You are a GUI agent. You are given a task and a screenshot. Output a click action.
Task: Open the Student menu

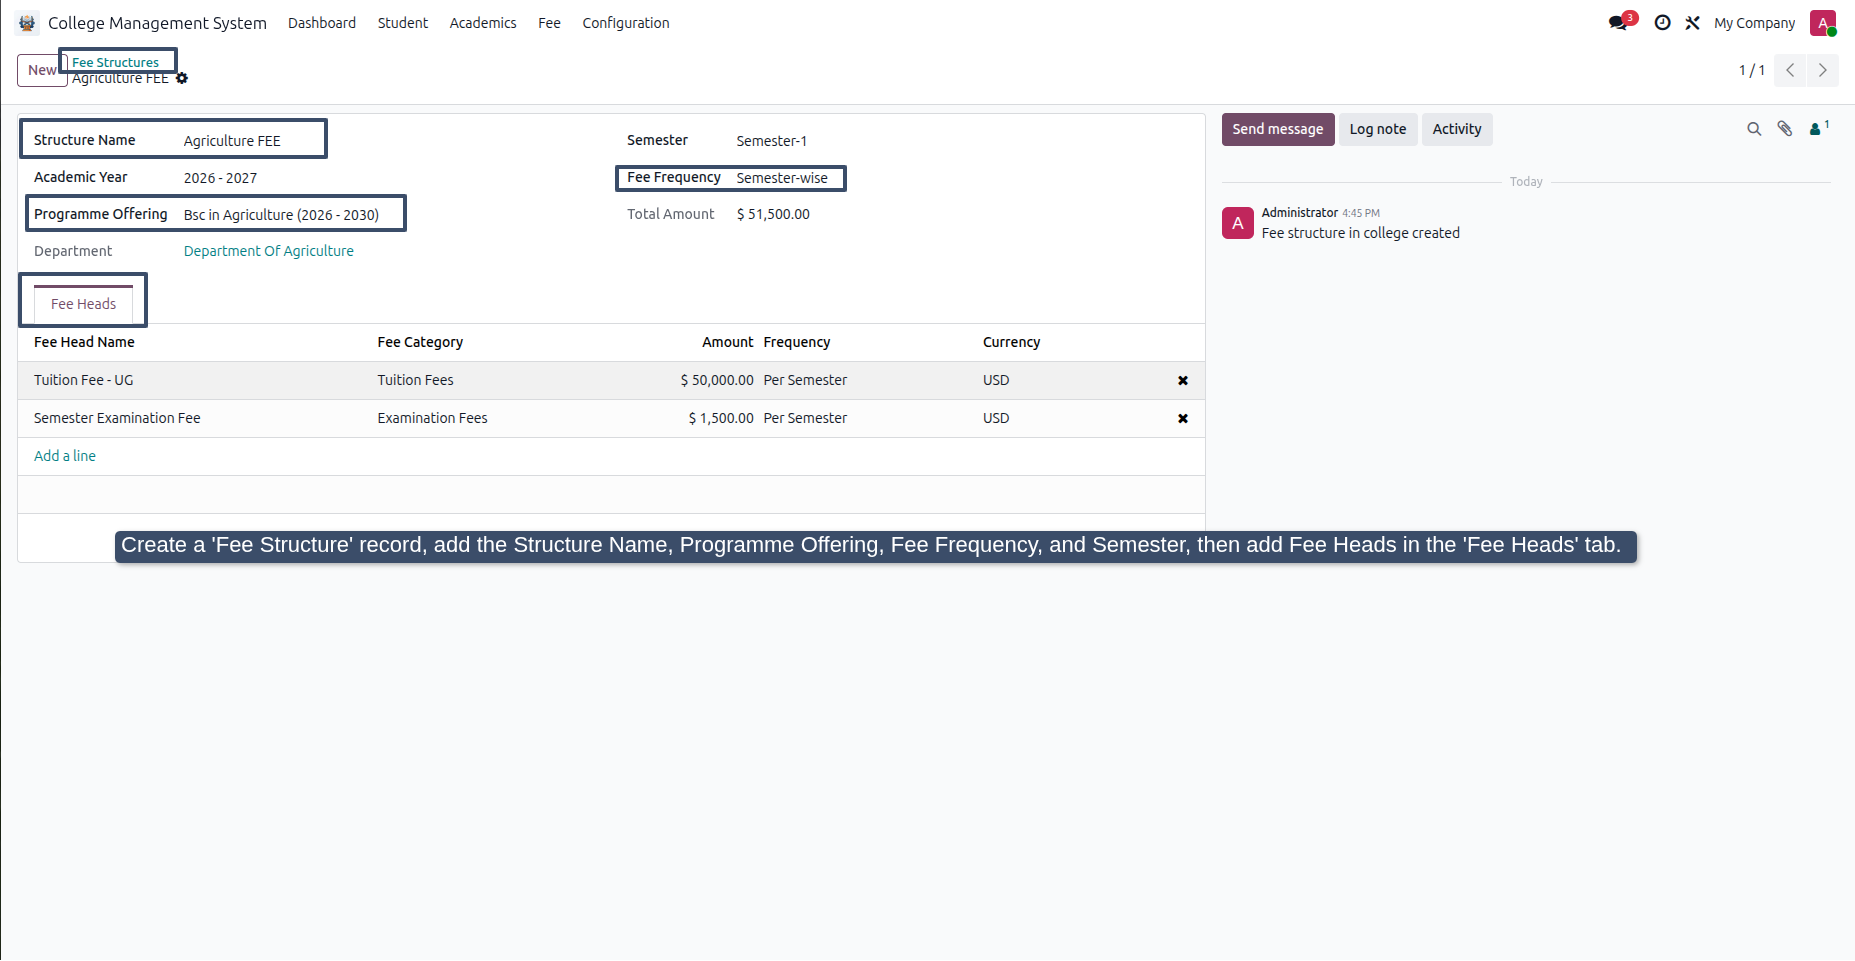click(403, 23)
